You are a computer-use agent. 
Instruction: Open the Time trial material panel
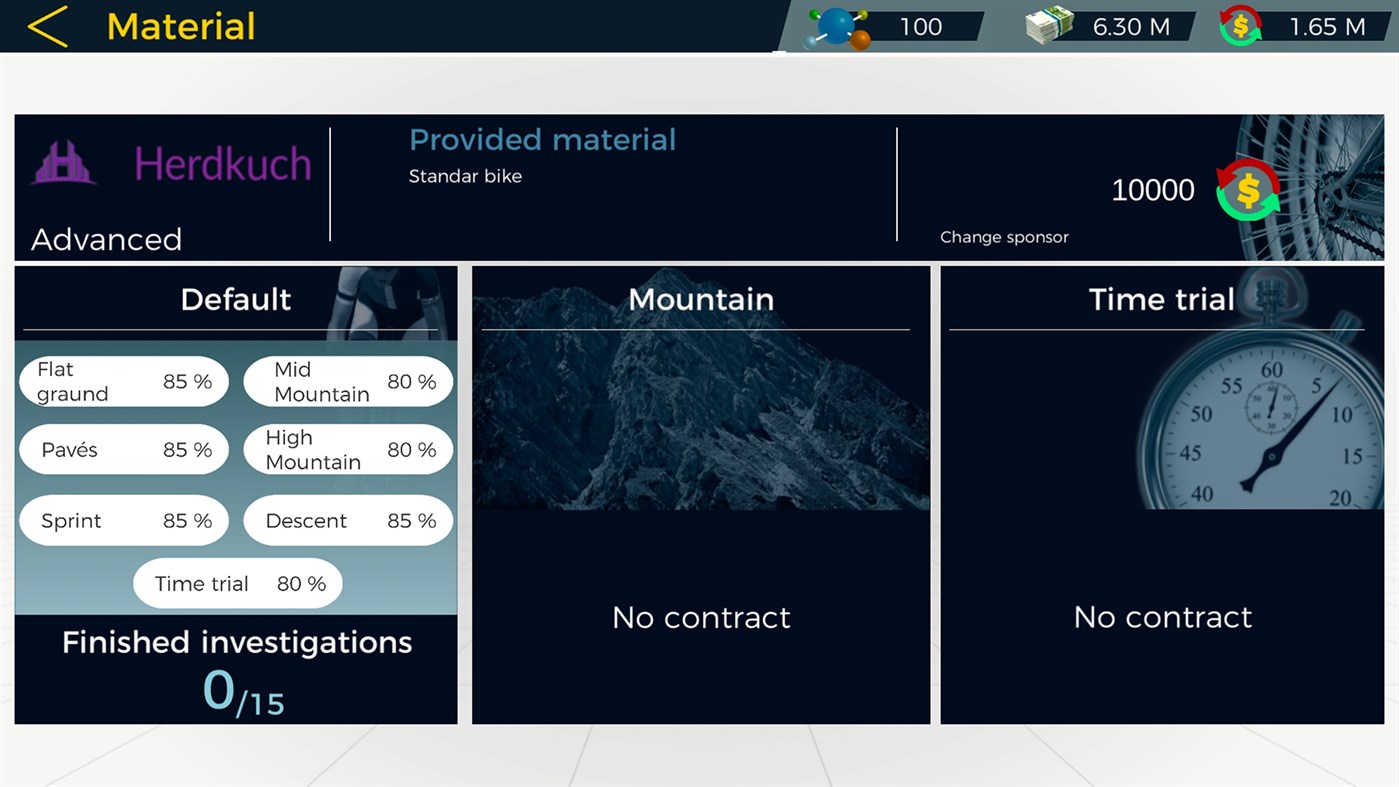1162,495
